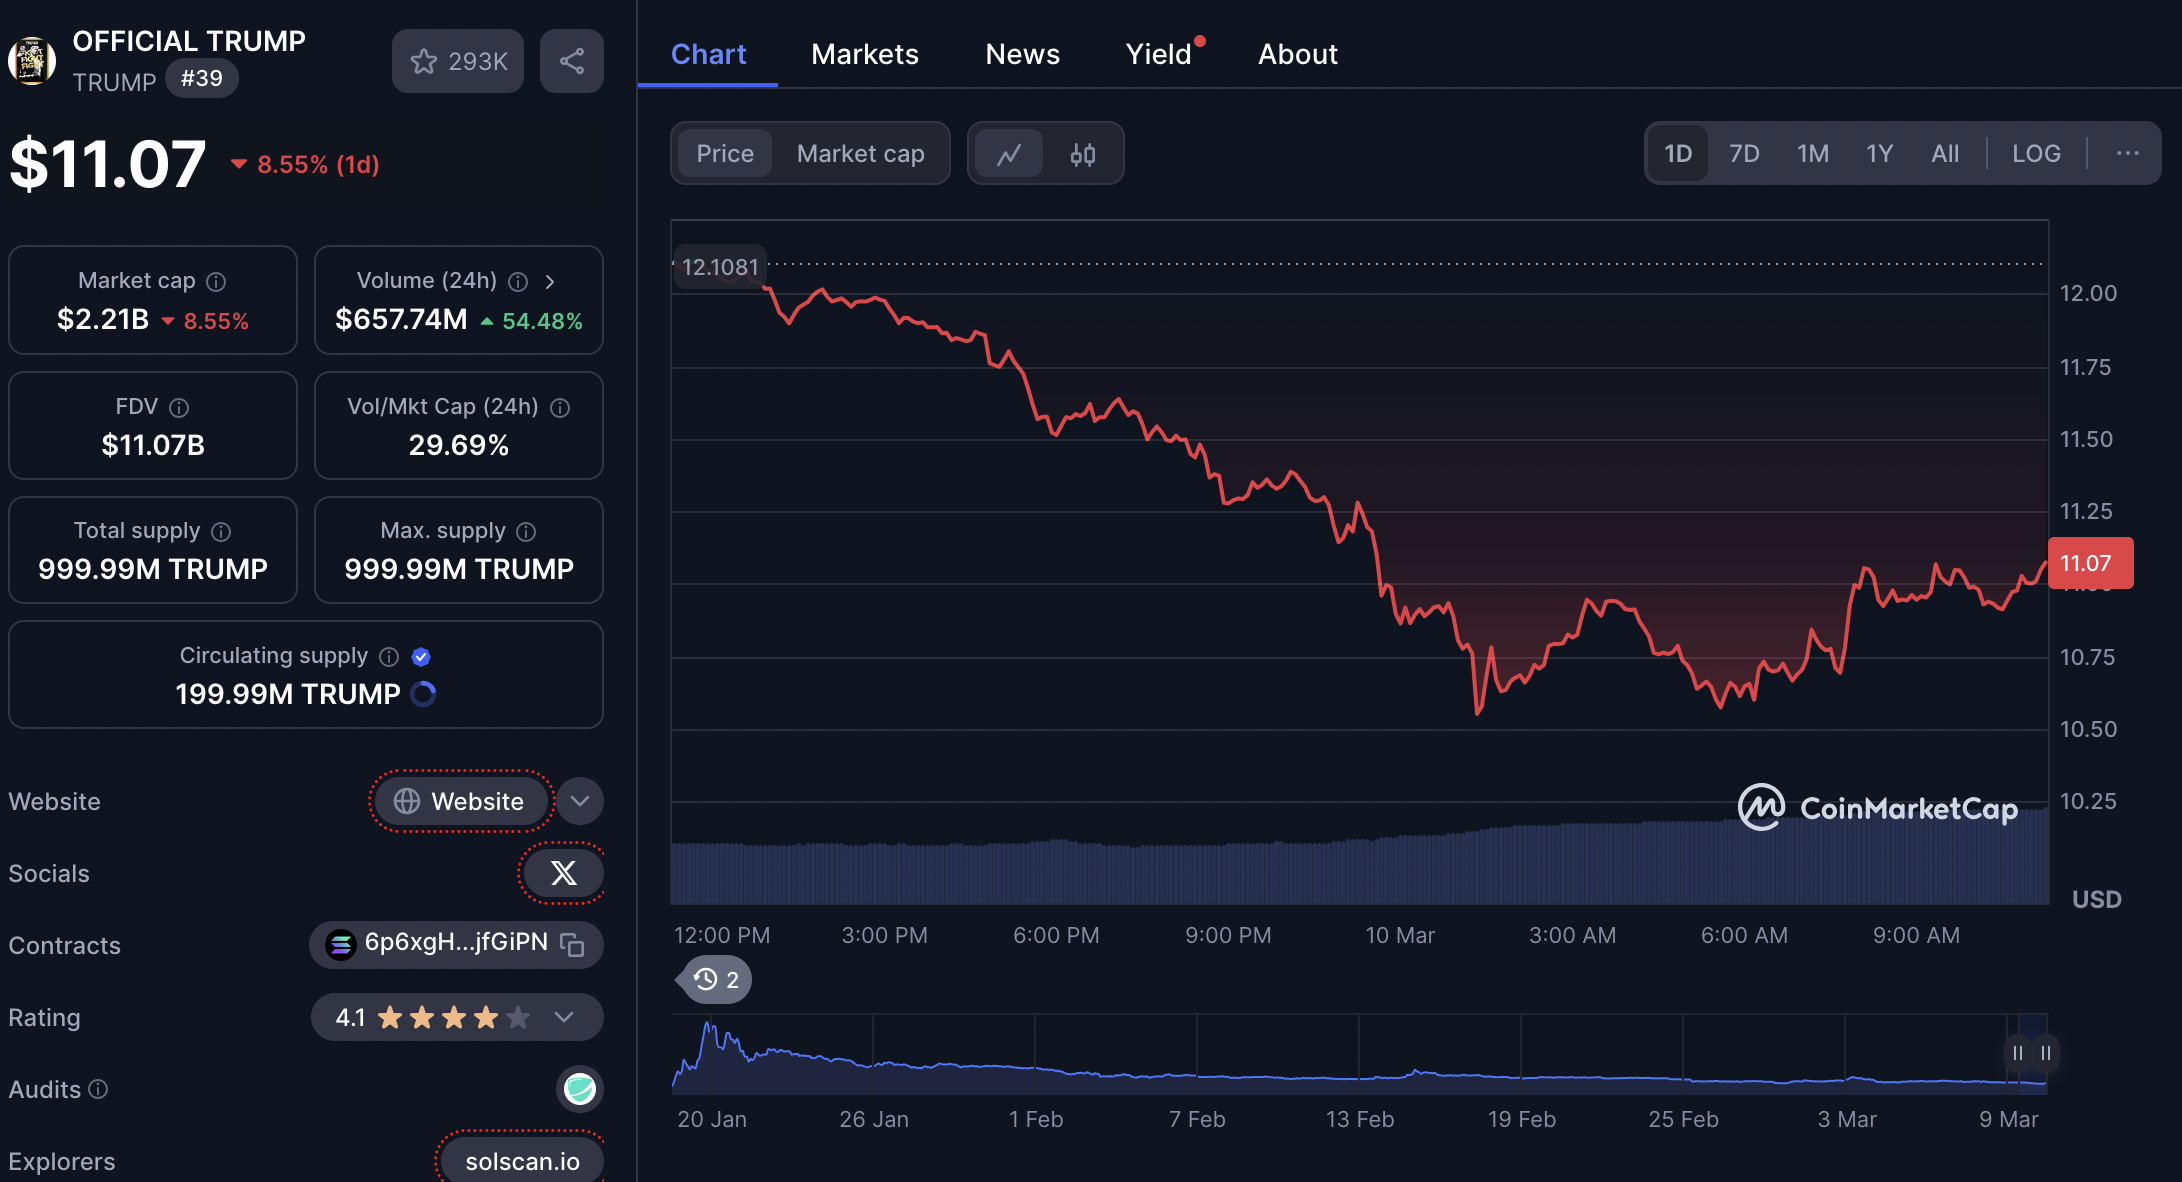The height and width of the screenshot is (1182, 2182).
Task: Click the #39 rank badge
Action: (x=202, y=78)
